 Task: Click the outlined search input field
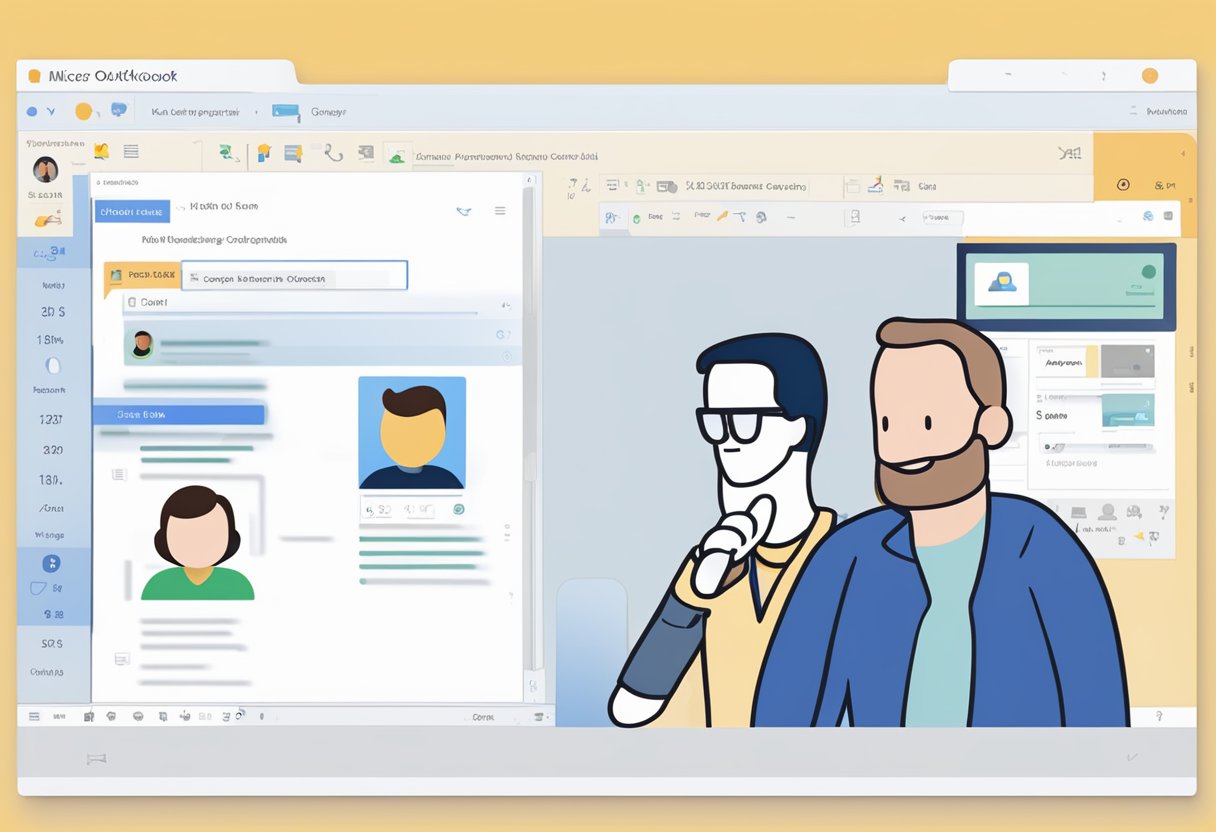pyautogui.click(x=294, y=276)
